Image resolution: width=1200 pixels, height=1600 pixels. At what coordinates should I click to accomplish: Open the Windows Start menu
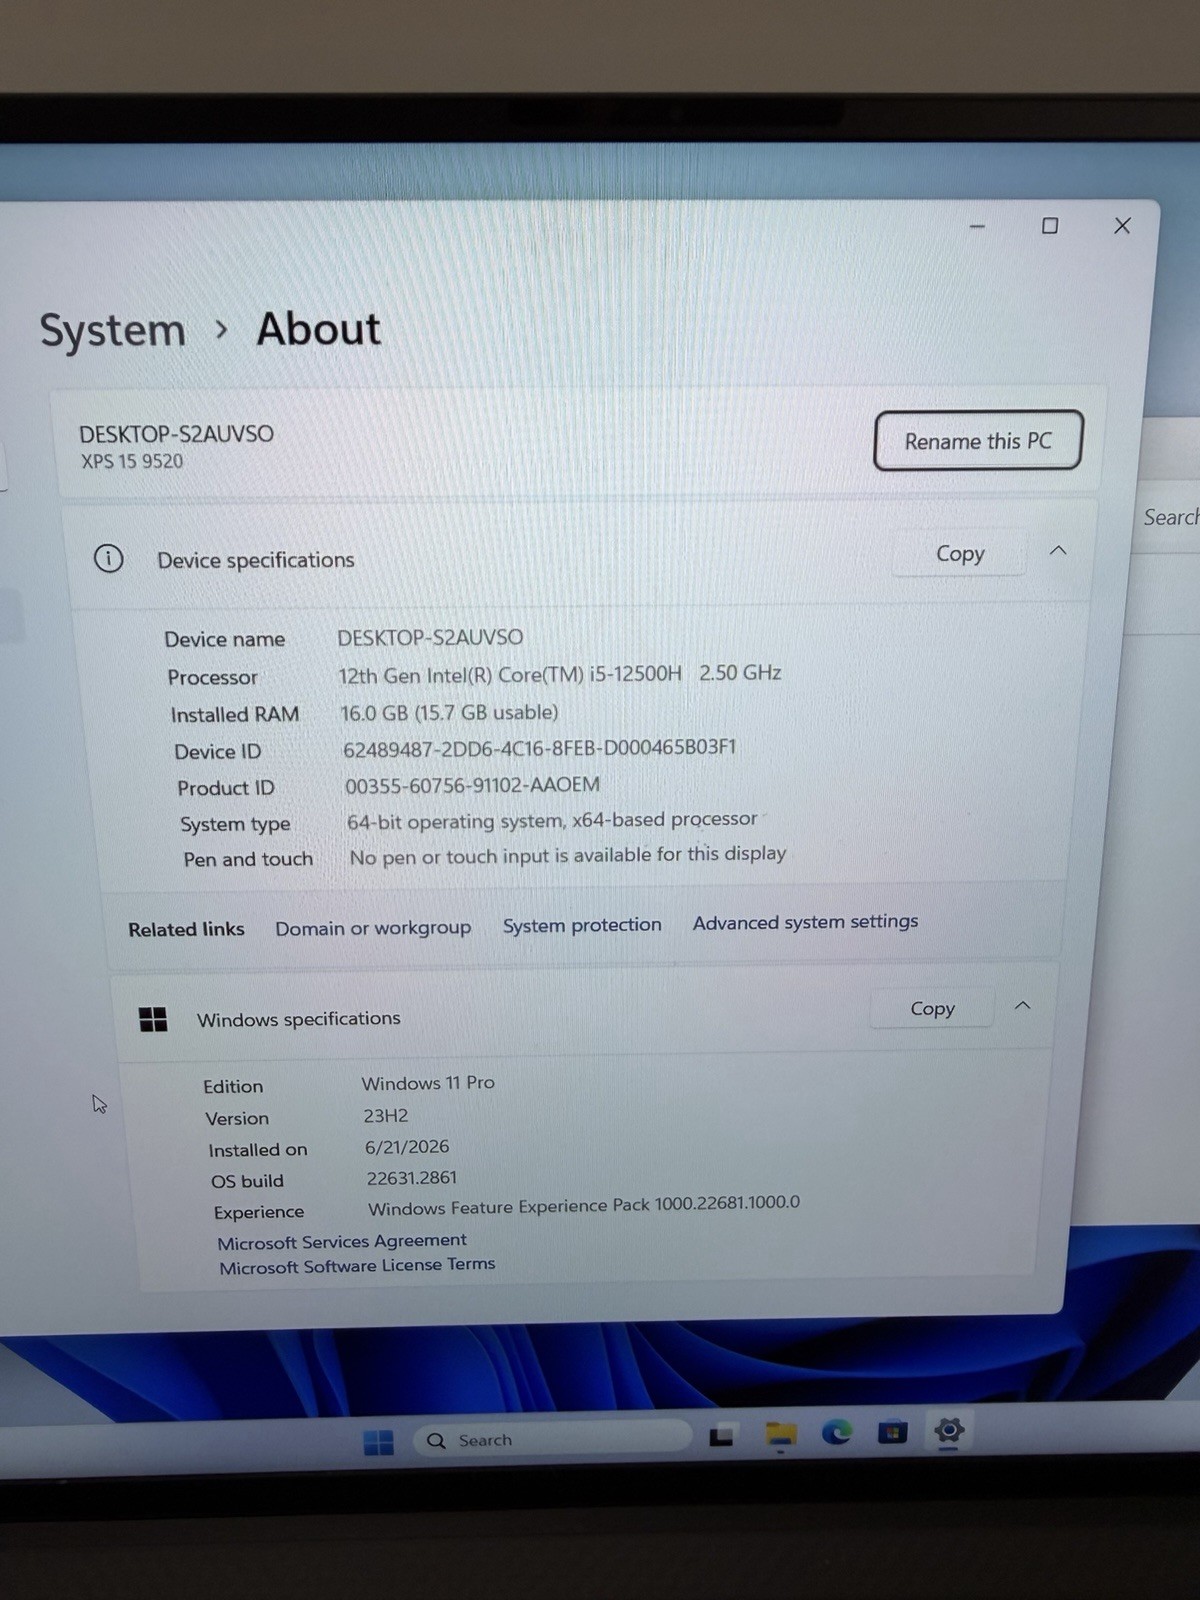click(x=378, y=1442)
